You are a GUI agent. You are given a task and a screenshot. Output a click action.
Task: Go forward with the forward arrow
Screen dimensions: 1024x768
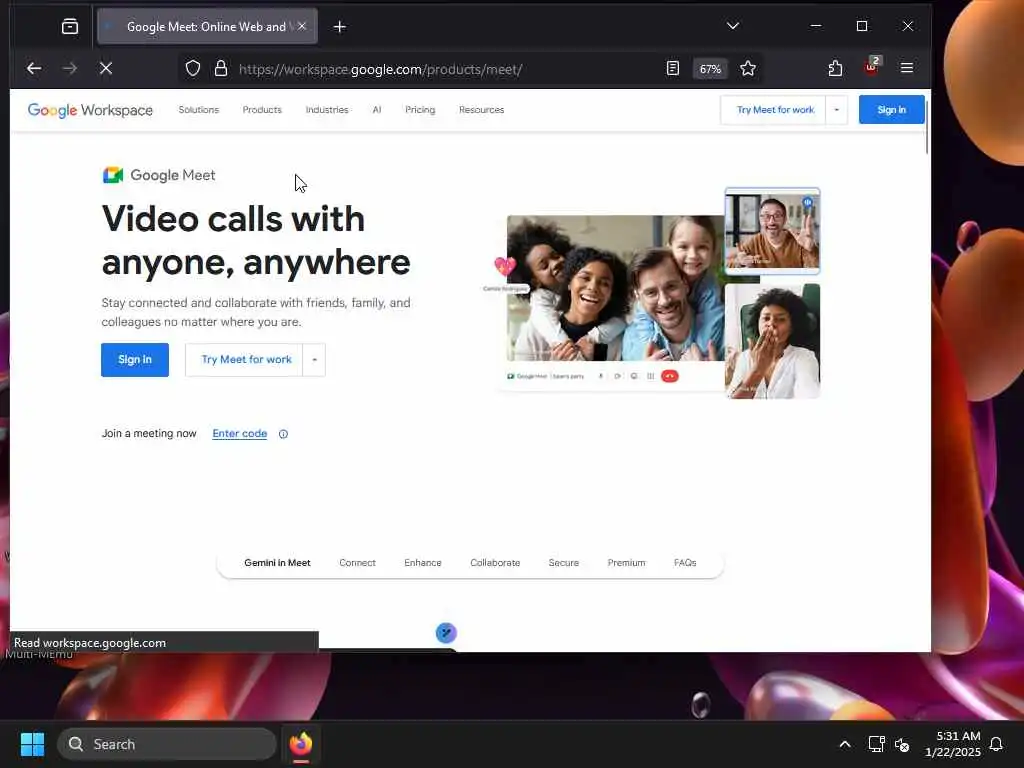(70, 68)
